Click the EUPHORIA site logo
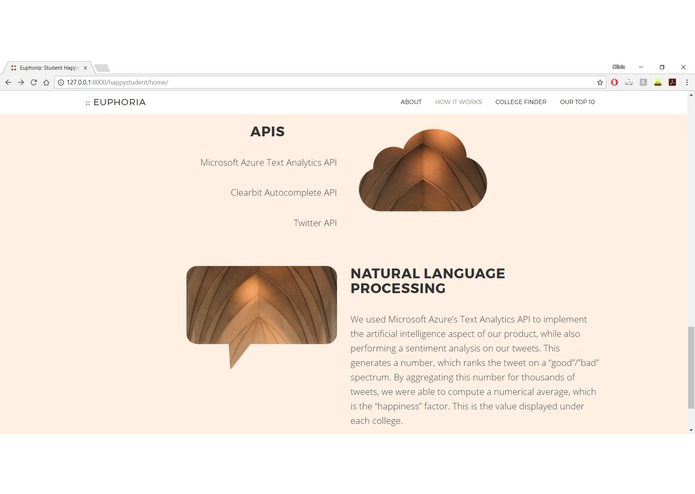695x494 pixels. pos(116,102)
